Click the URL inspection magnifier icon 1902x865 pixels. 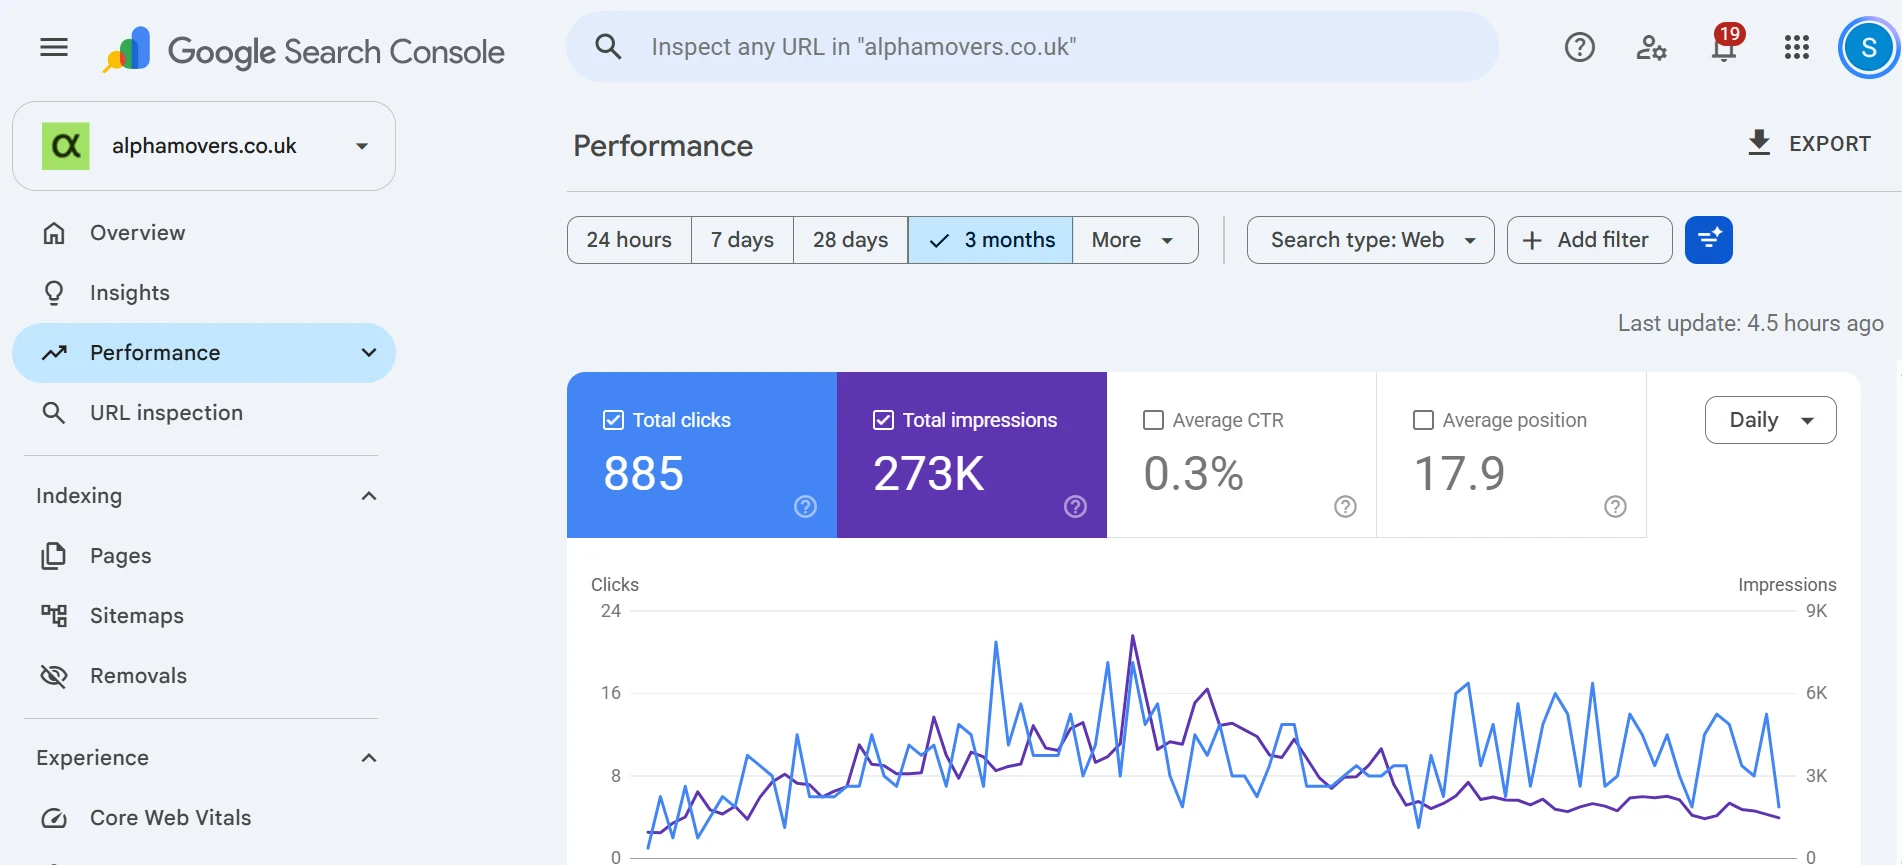click(x=54, y=413)
